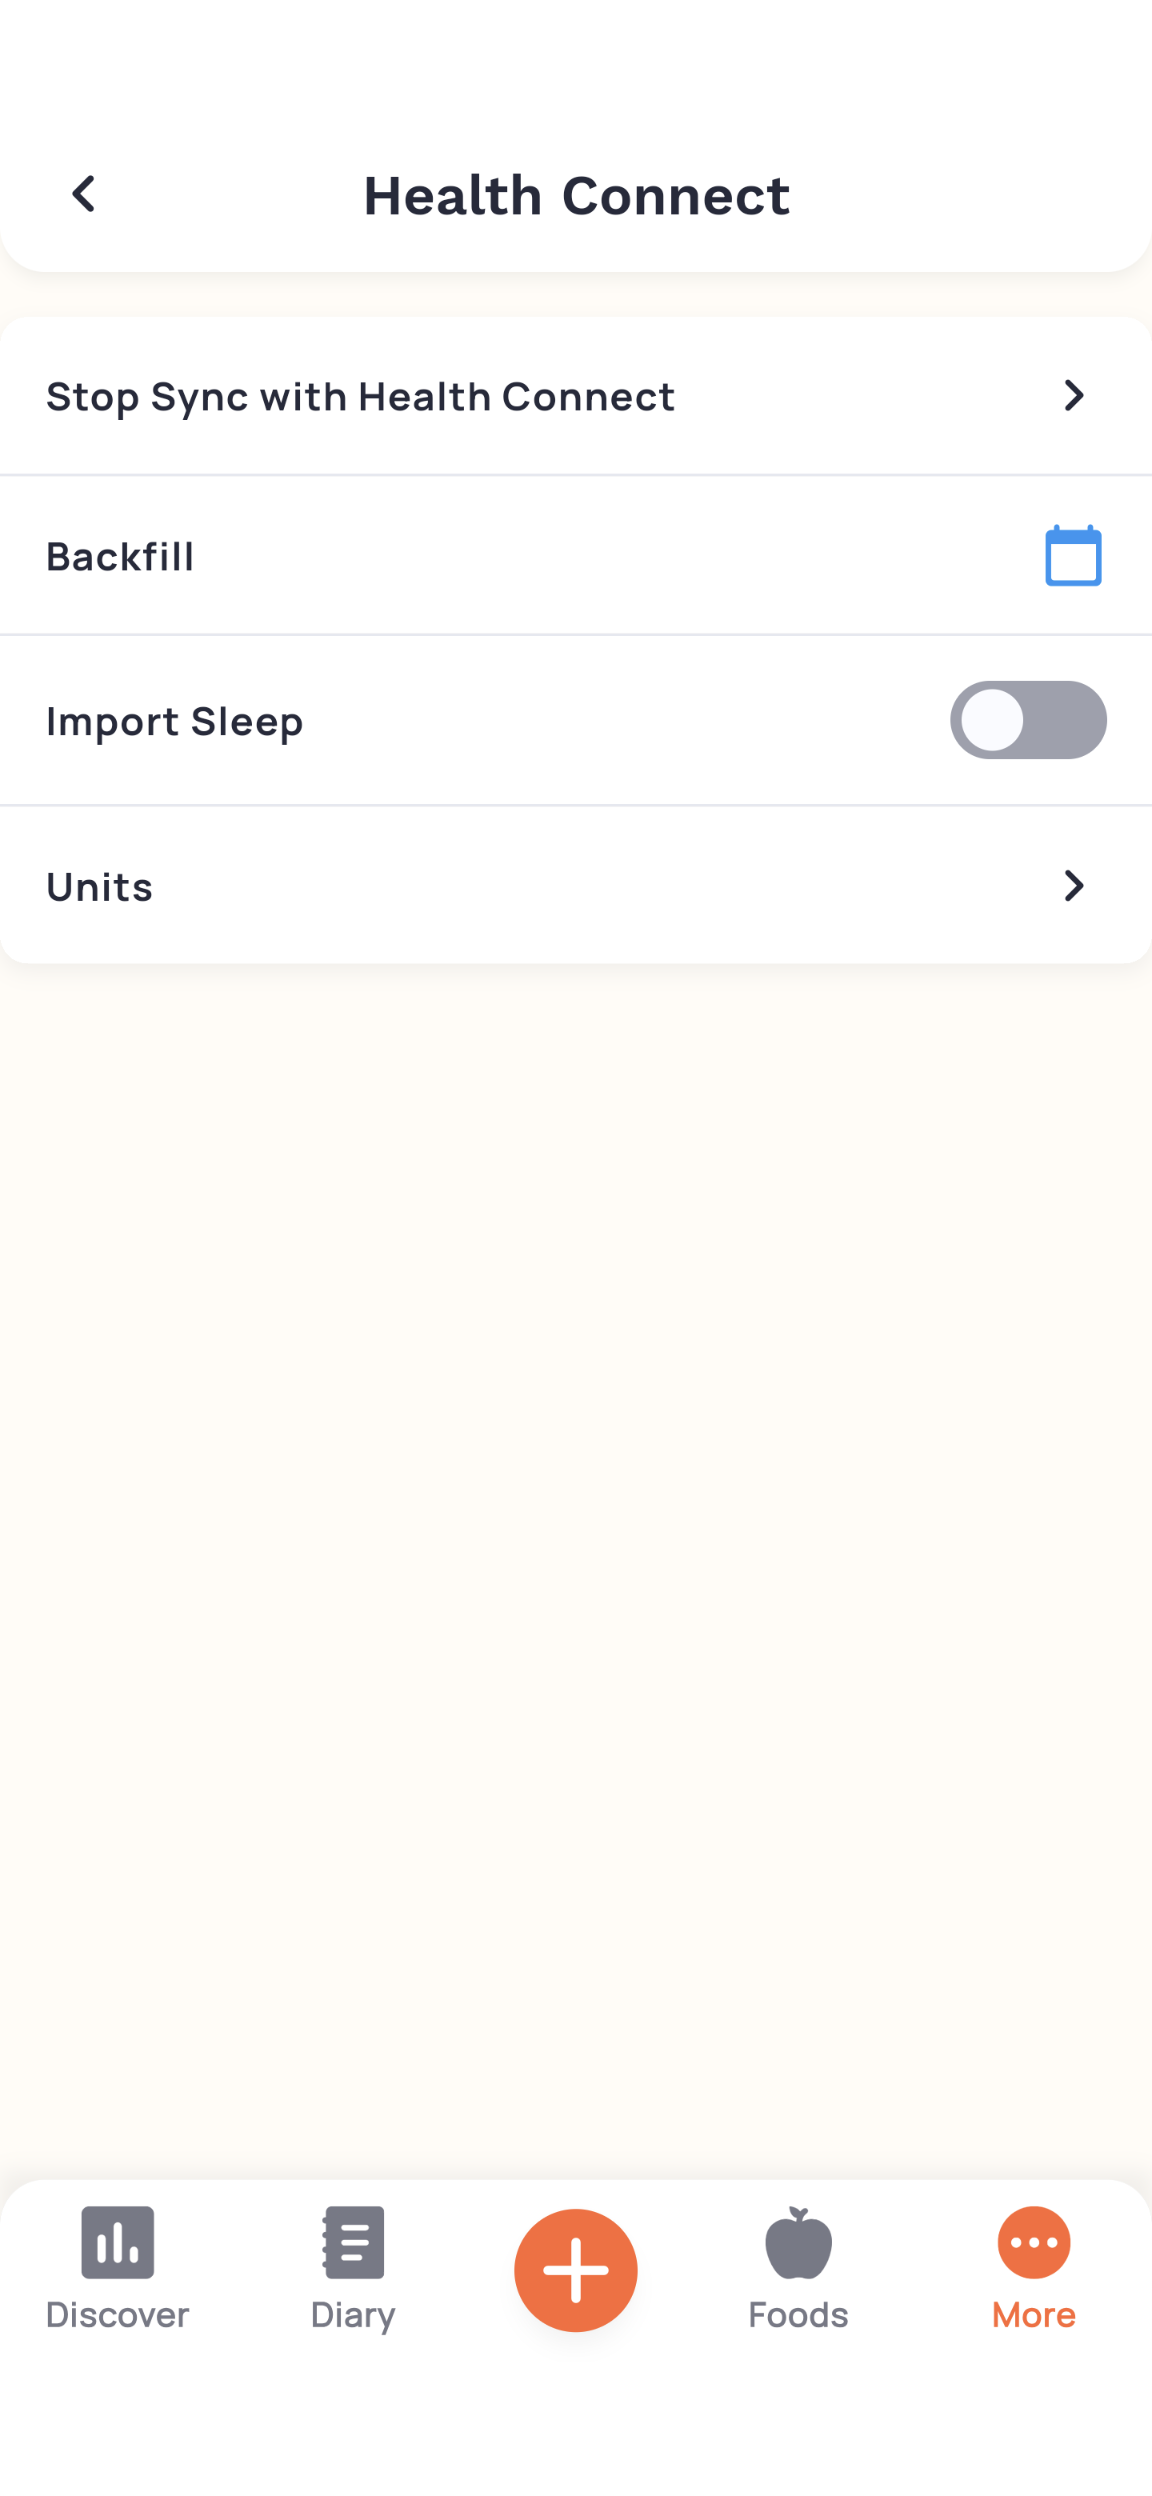Viewport: 1152px width, 2496px height.
Task: Switch to the Foods tab label
Action: [798, 2315]
